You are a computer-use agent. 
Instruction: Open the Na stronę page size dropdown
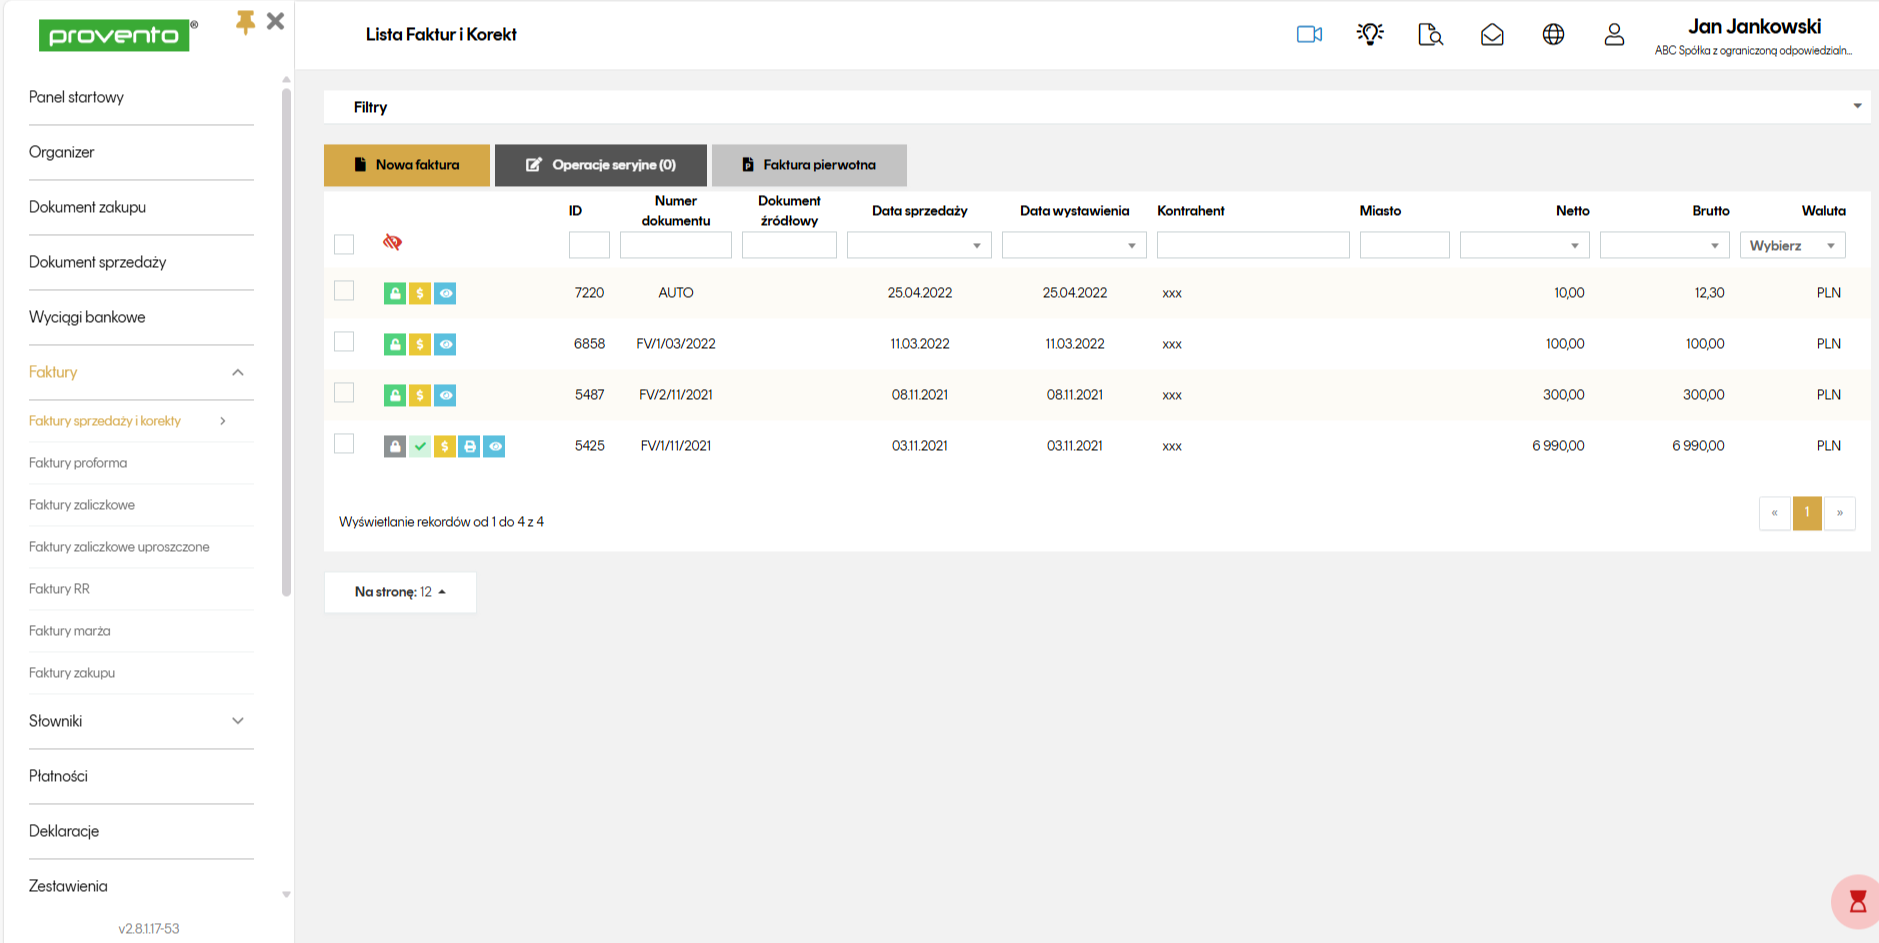(x=400, y=592)
